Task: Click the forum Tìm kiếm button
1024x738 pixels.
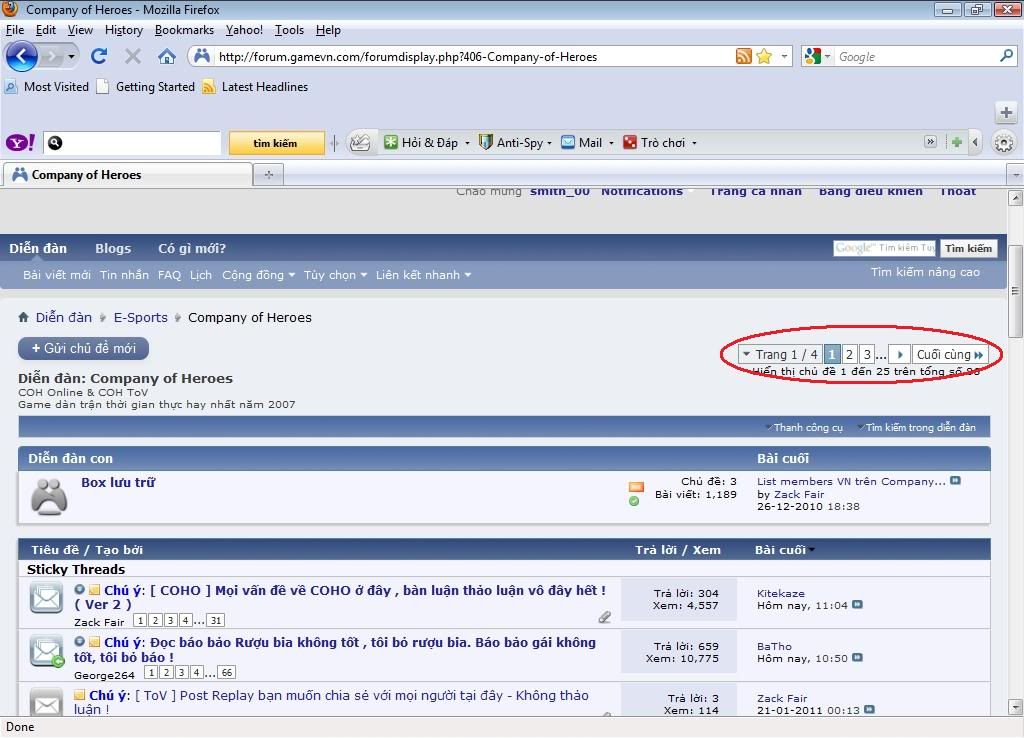Action: 968,248
